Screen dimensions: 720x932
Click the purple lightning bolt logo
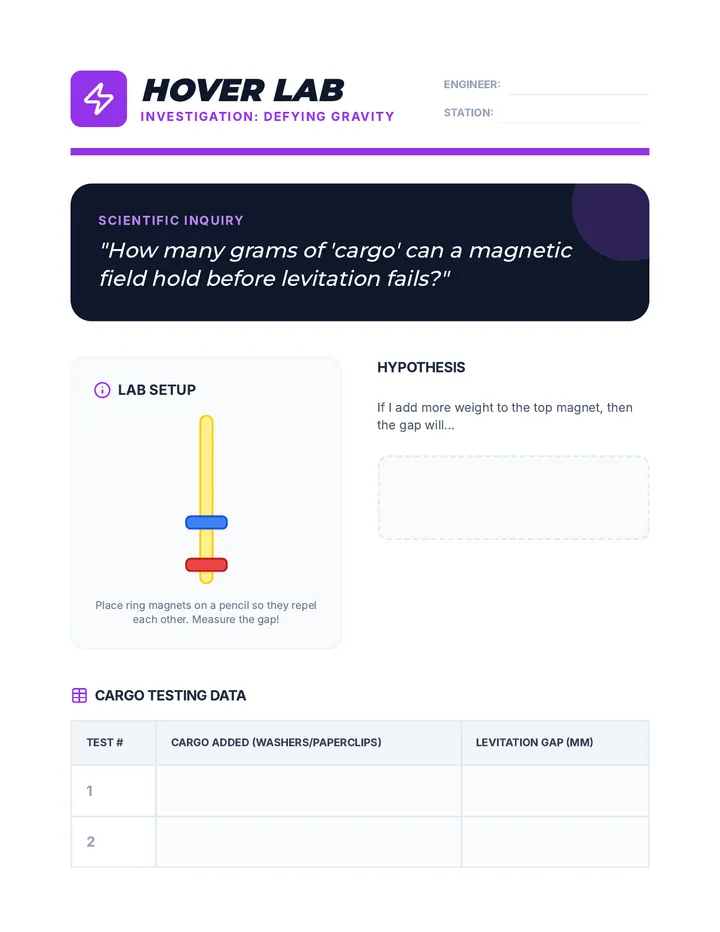(x=99, y=99)
